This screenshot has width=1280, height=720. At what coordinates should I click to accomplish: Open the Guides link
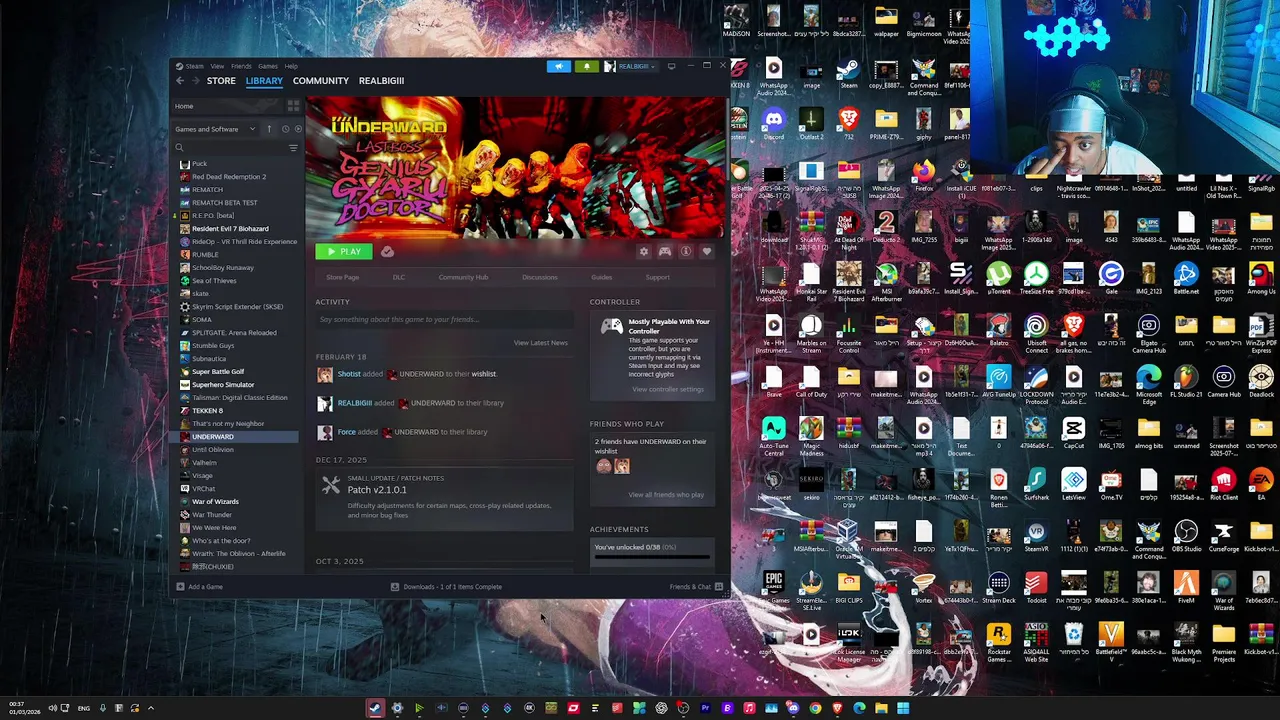pyautogui.click(x=601, y=278)
